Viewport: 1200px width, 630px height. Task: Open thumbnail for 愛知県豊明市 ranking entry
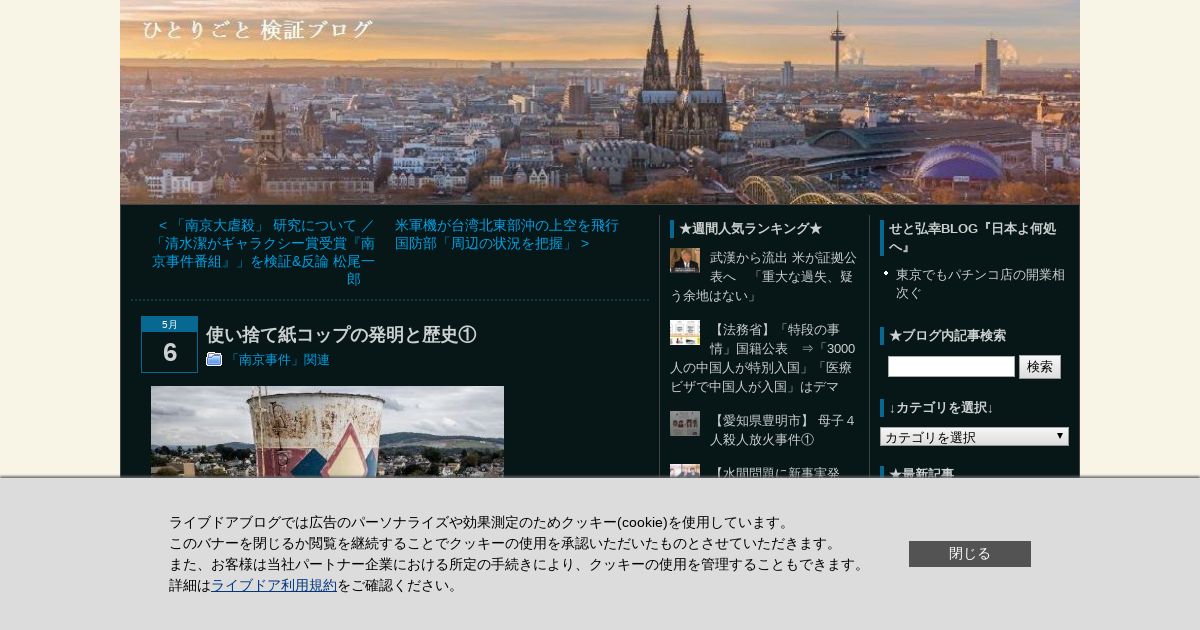coord(685,423)
